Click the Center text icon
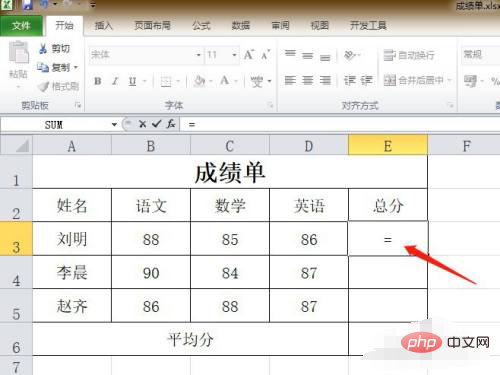This screenshot has height=375, width=500. (307, 80)
